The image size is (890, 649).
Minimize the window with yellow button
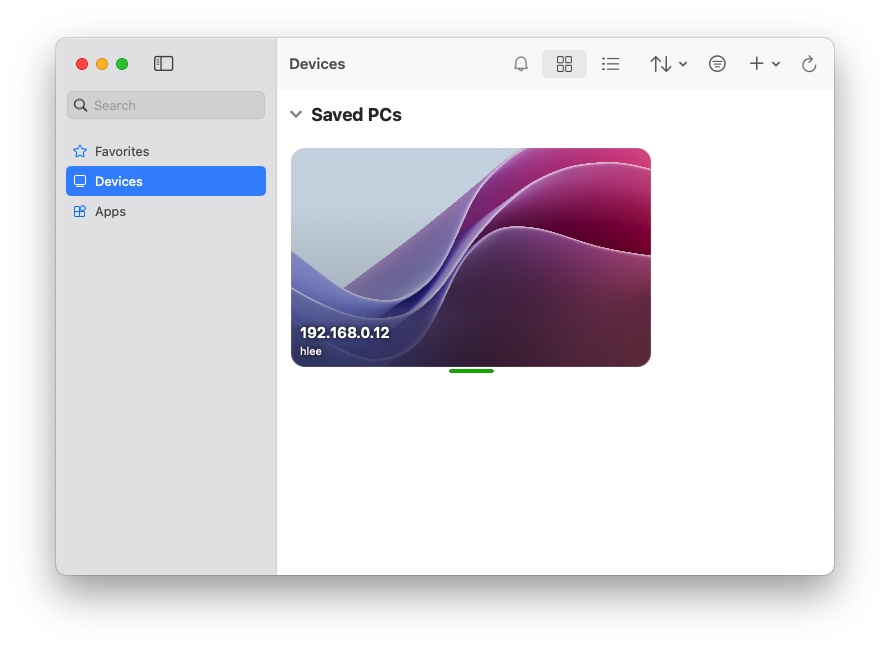[102, 64]
